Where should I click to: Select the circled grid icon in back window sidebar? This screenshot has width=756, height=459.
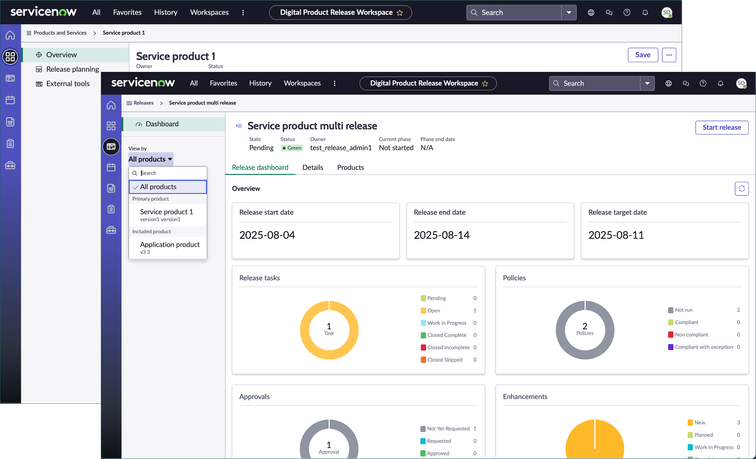click(x=10, y=56)
